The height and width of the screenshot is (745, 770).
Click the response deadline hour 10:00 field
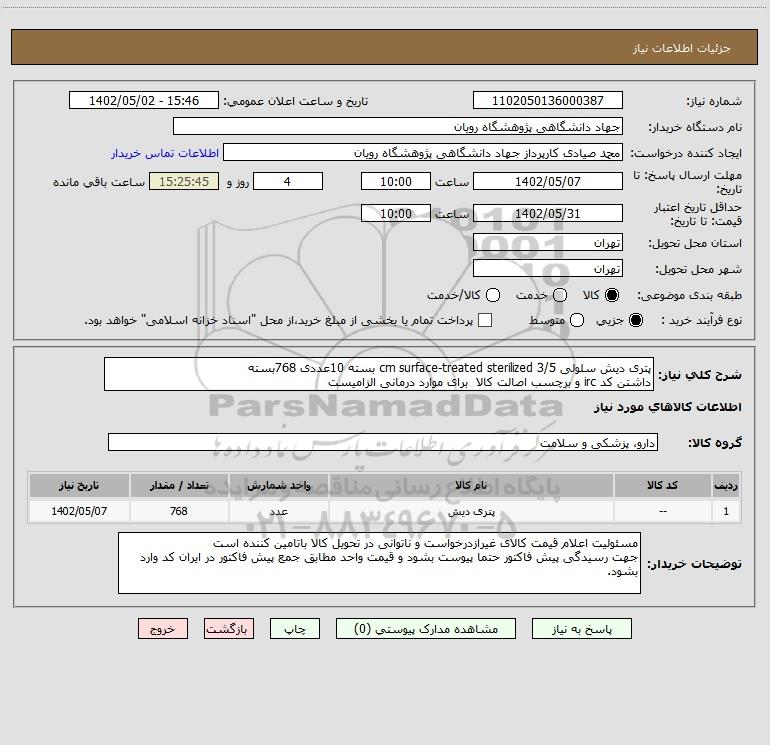(x=396, y=181)
